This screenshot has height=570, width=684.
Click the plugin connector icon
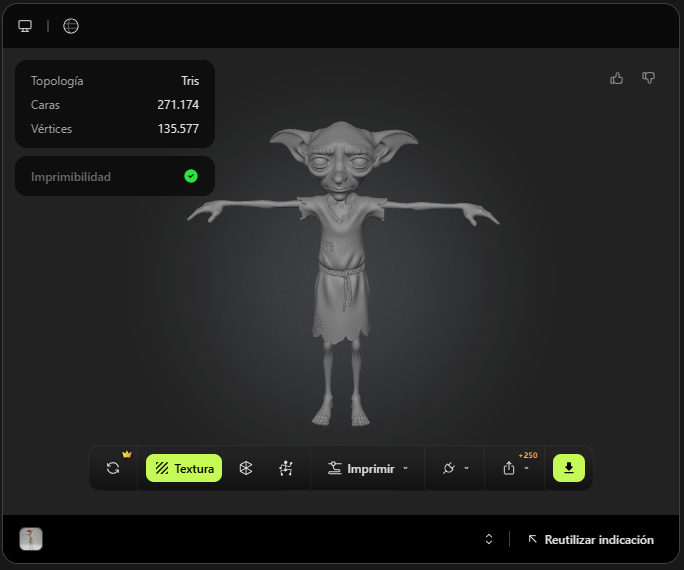[448, 468]
